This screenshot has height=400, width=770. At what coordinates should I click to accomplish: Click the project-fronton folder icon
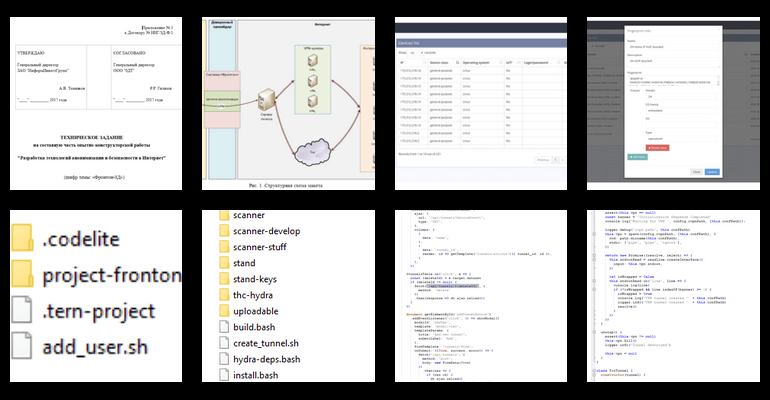(x=22, y=274)
